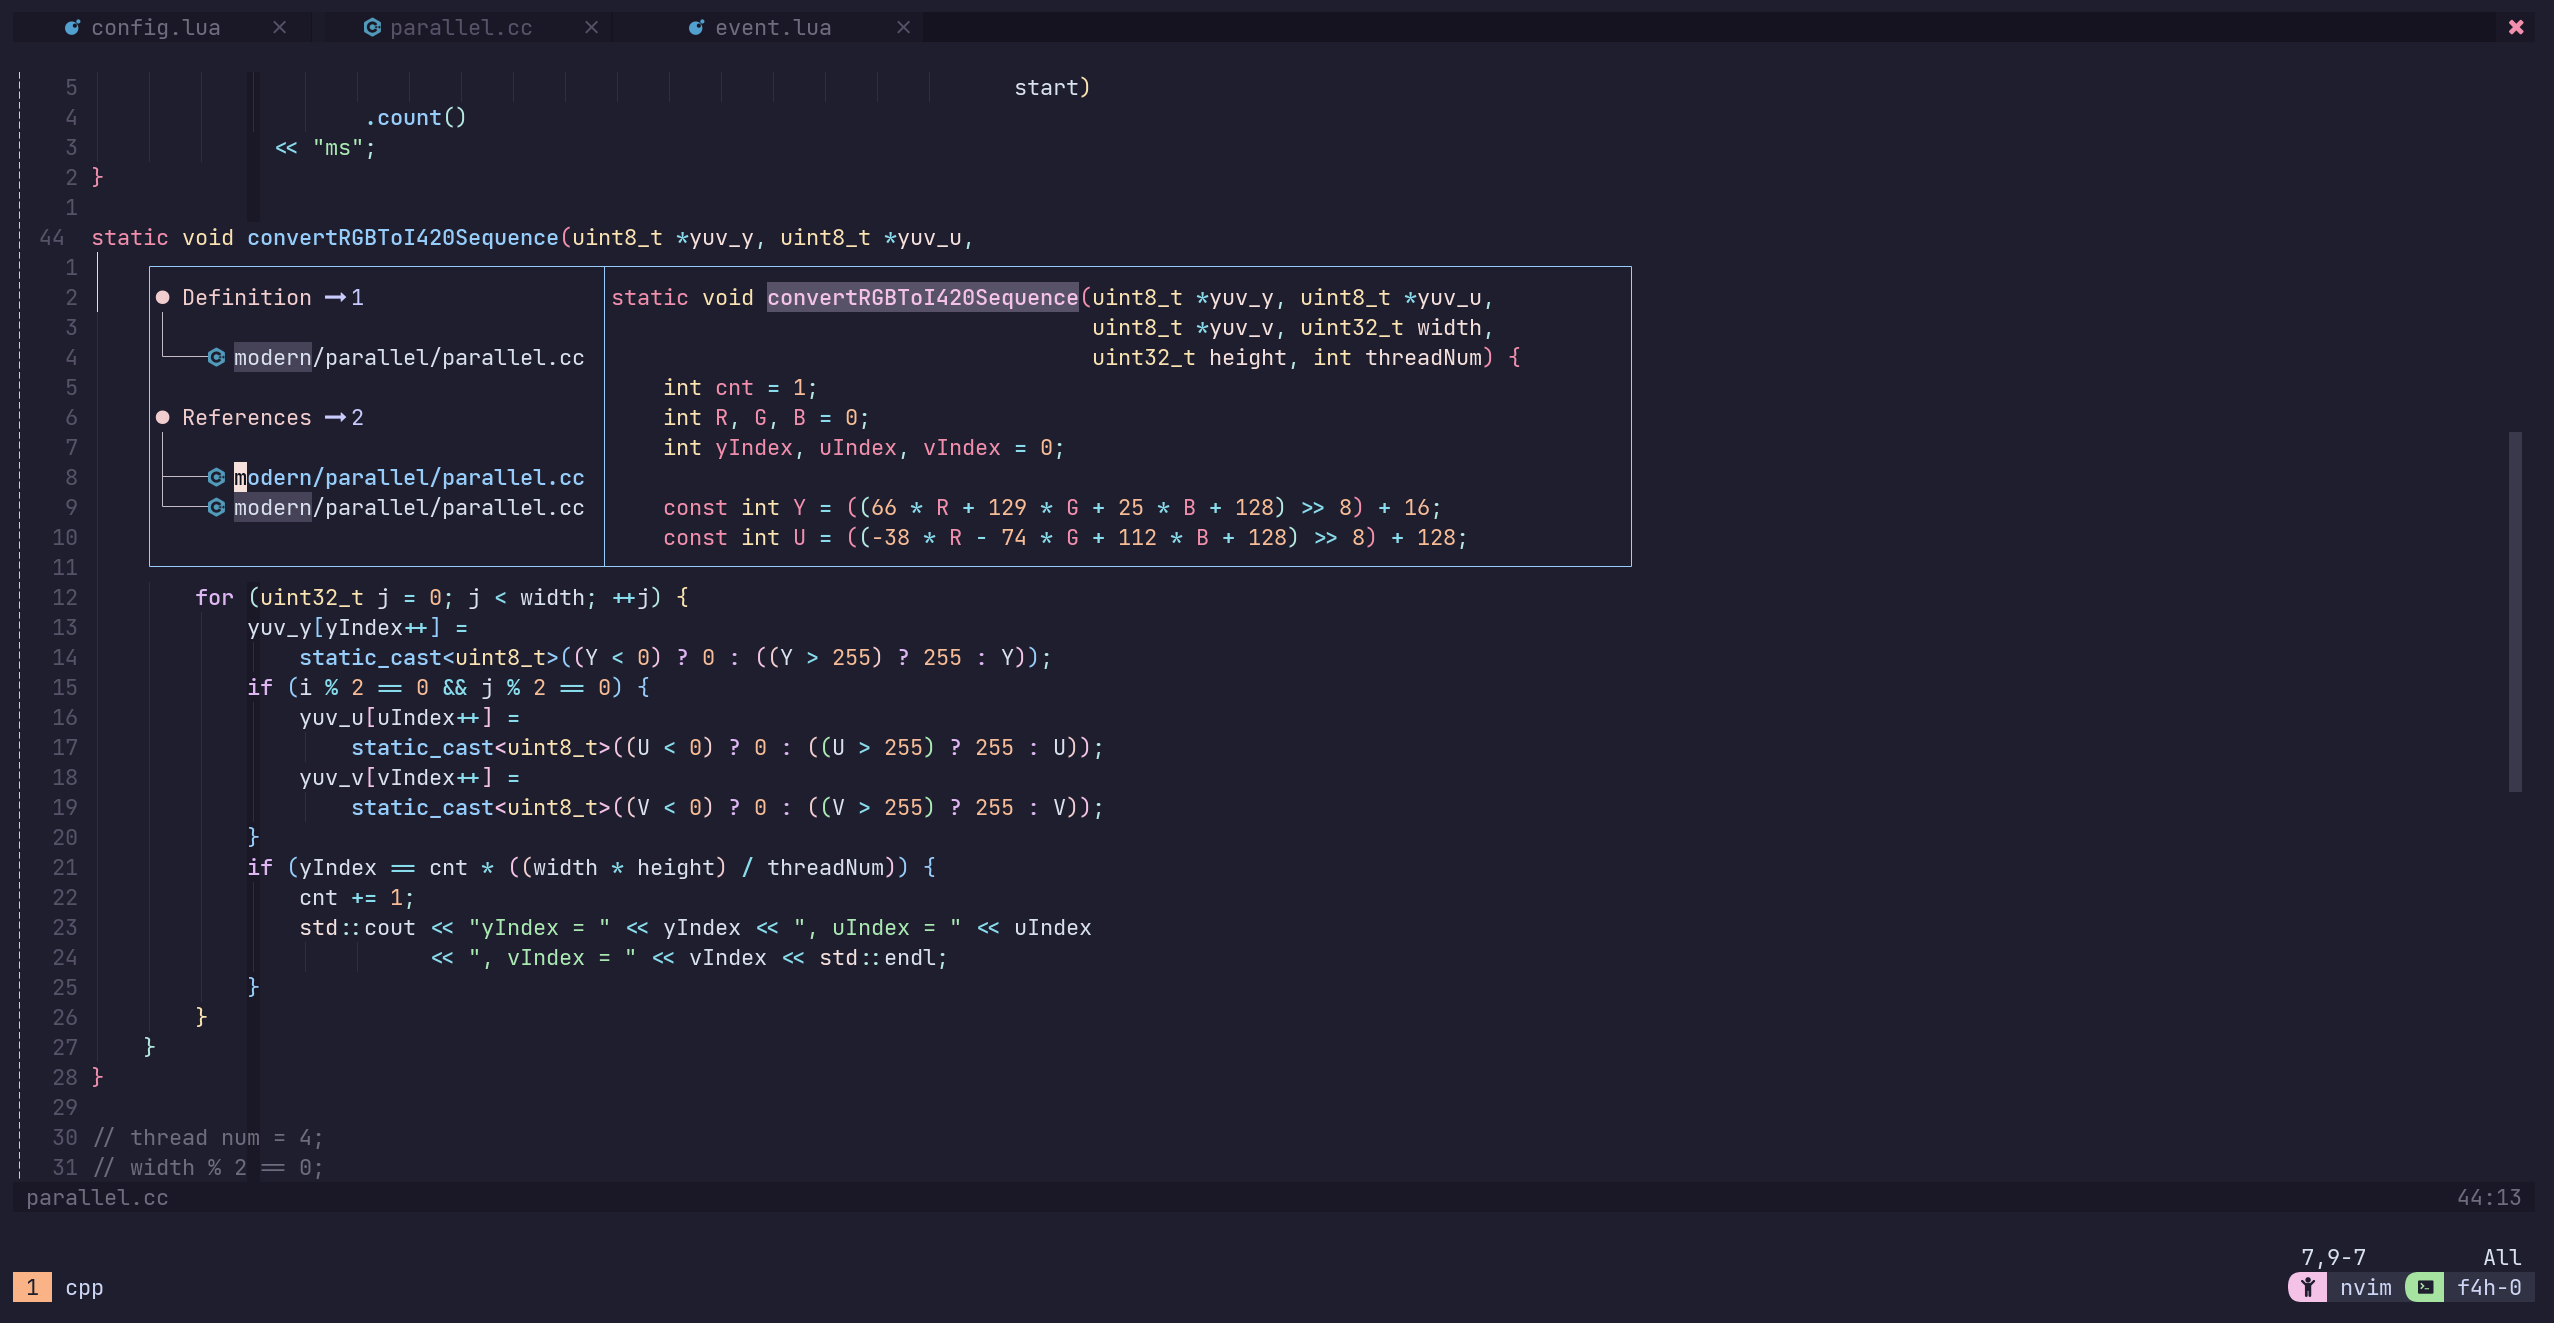
Task: Switch to the config.lua tab
Action: point(155,28)
